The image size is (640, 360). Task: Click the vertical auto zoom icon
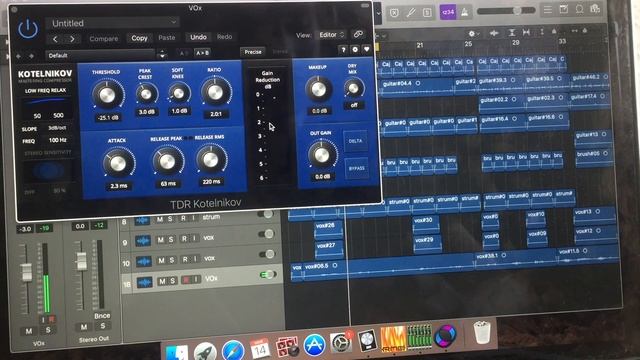coord(512,33)
